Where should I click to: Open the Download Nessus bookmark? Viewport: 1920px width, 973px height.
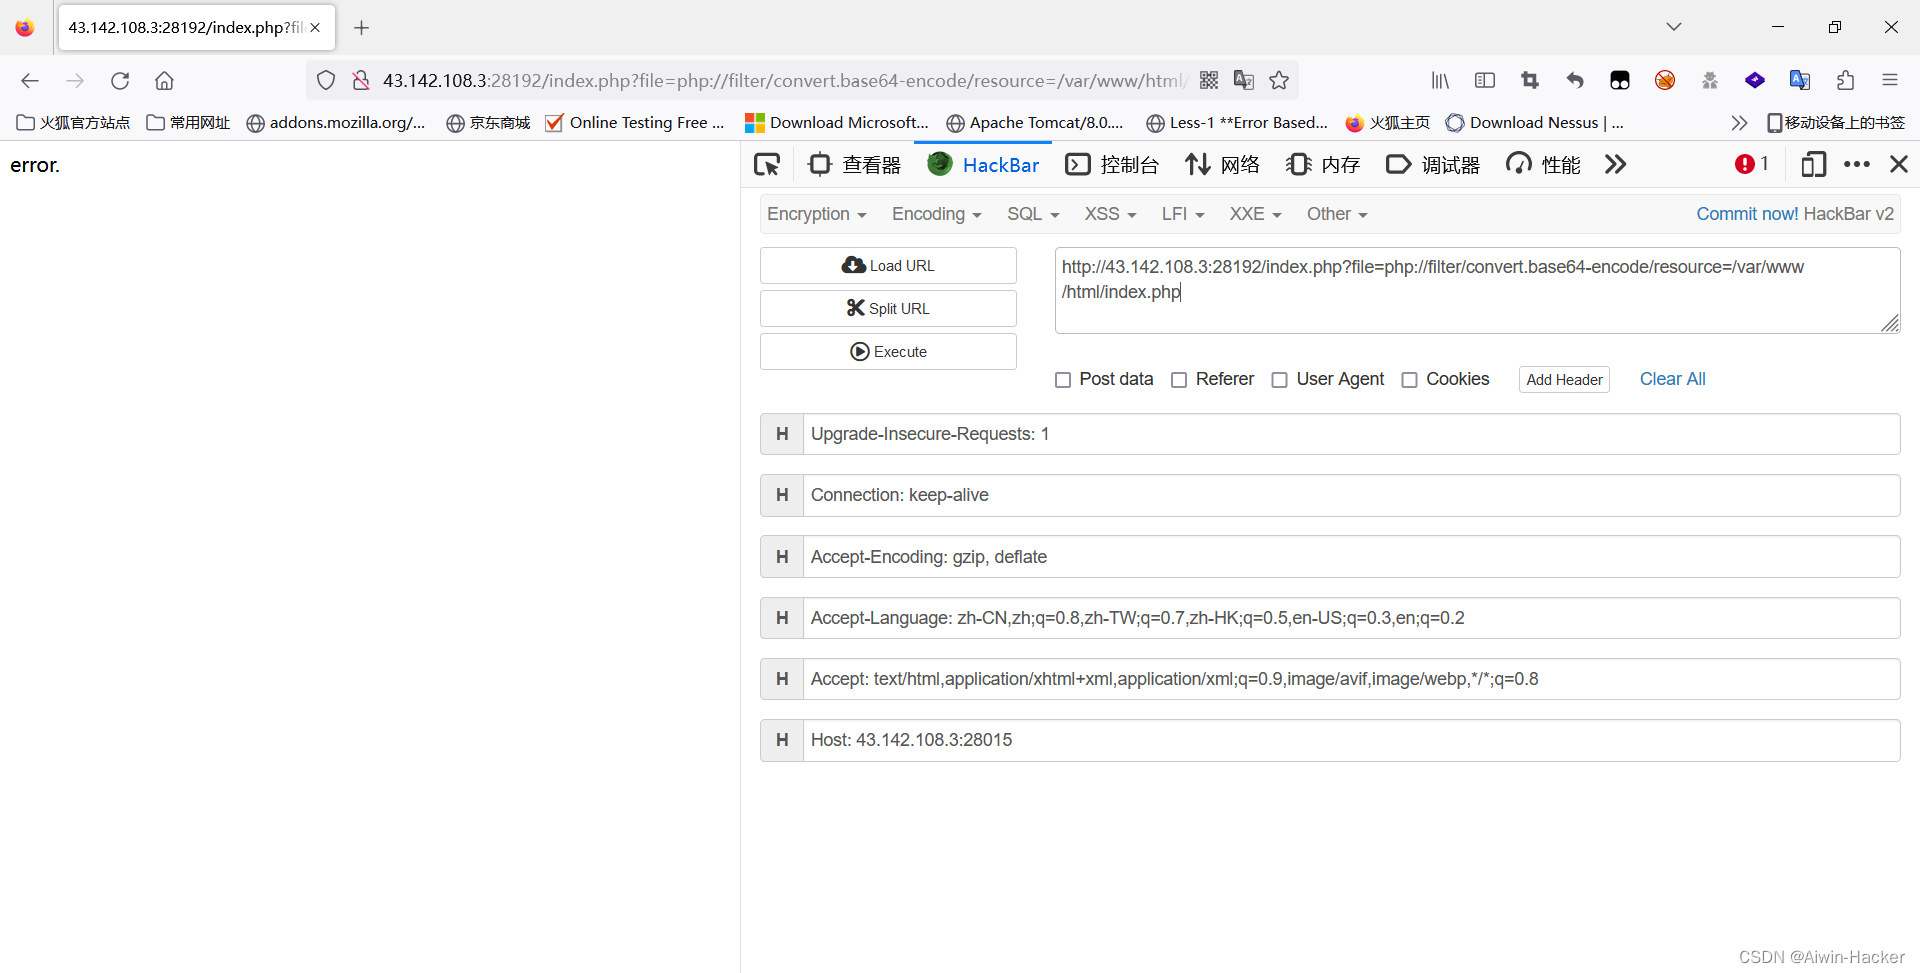(x=1535, y=123)
